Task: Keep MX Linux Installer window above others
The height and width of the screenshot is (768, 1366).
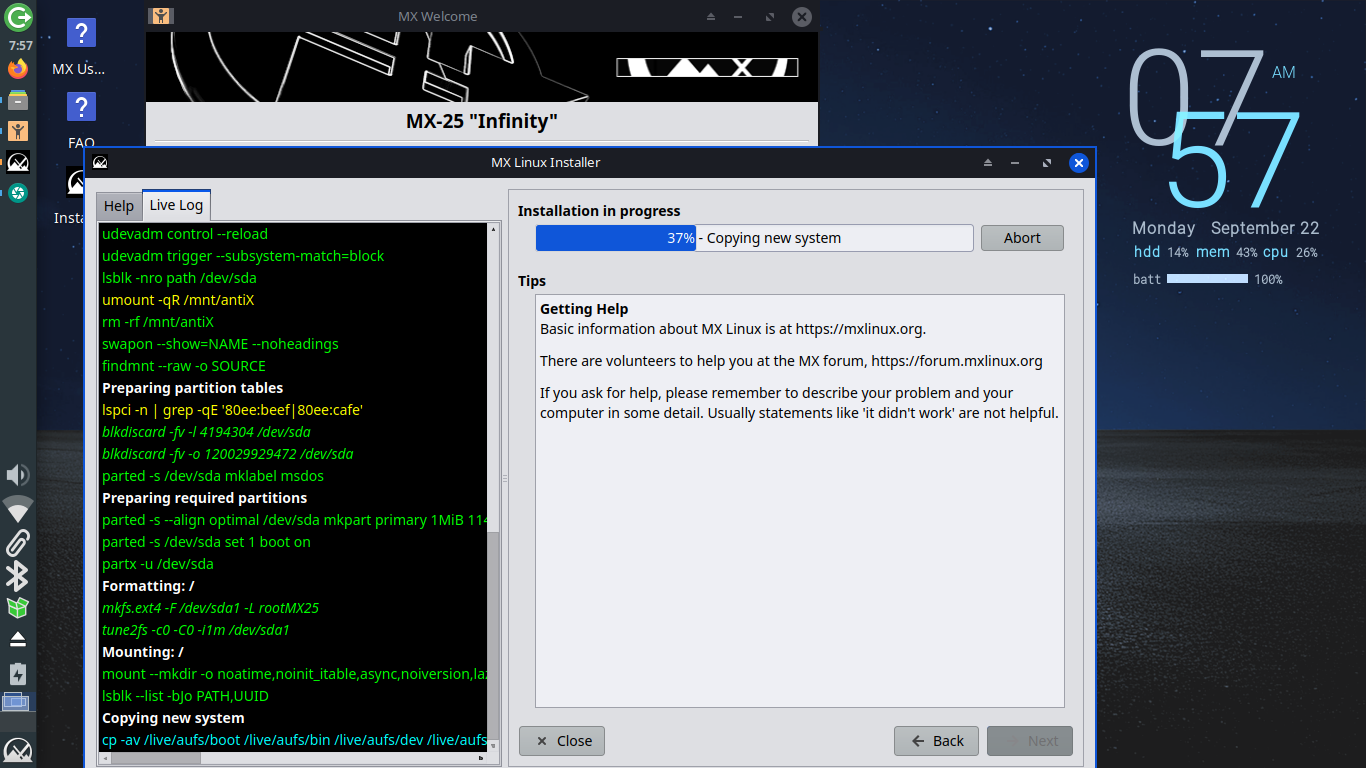Action: click(x=988, y=162)
